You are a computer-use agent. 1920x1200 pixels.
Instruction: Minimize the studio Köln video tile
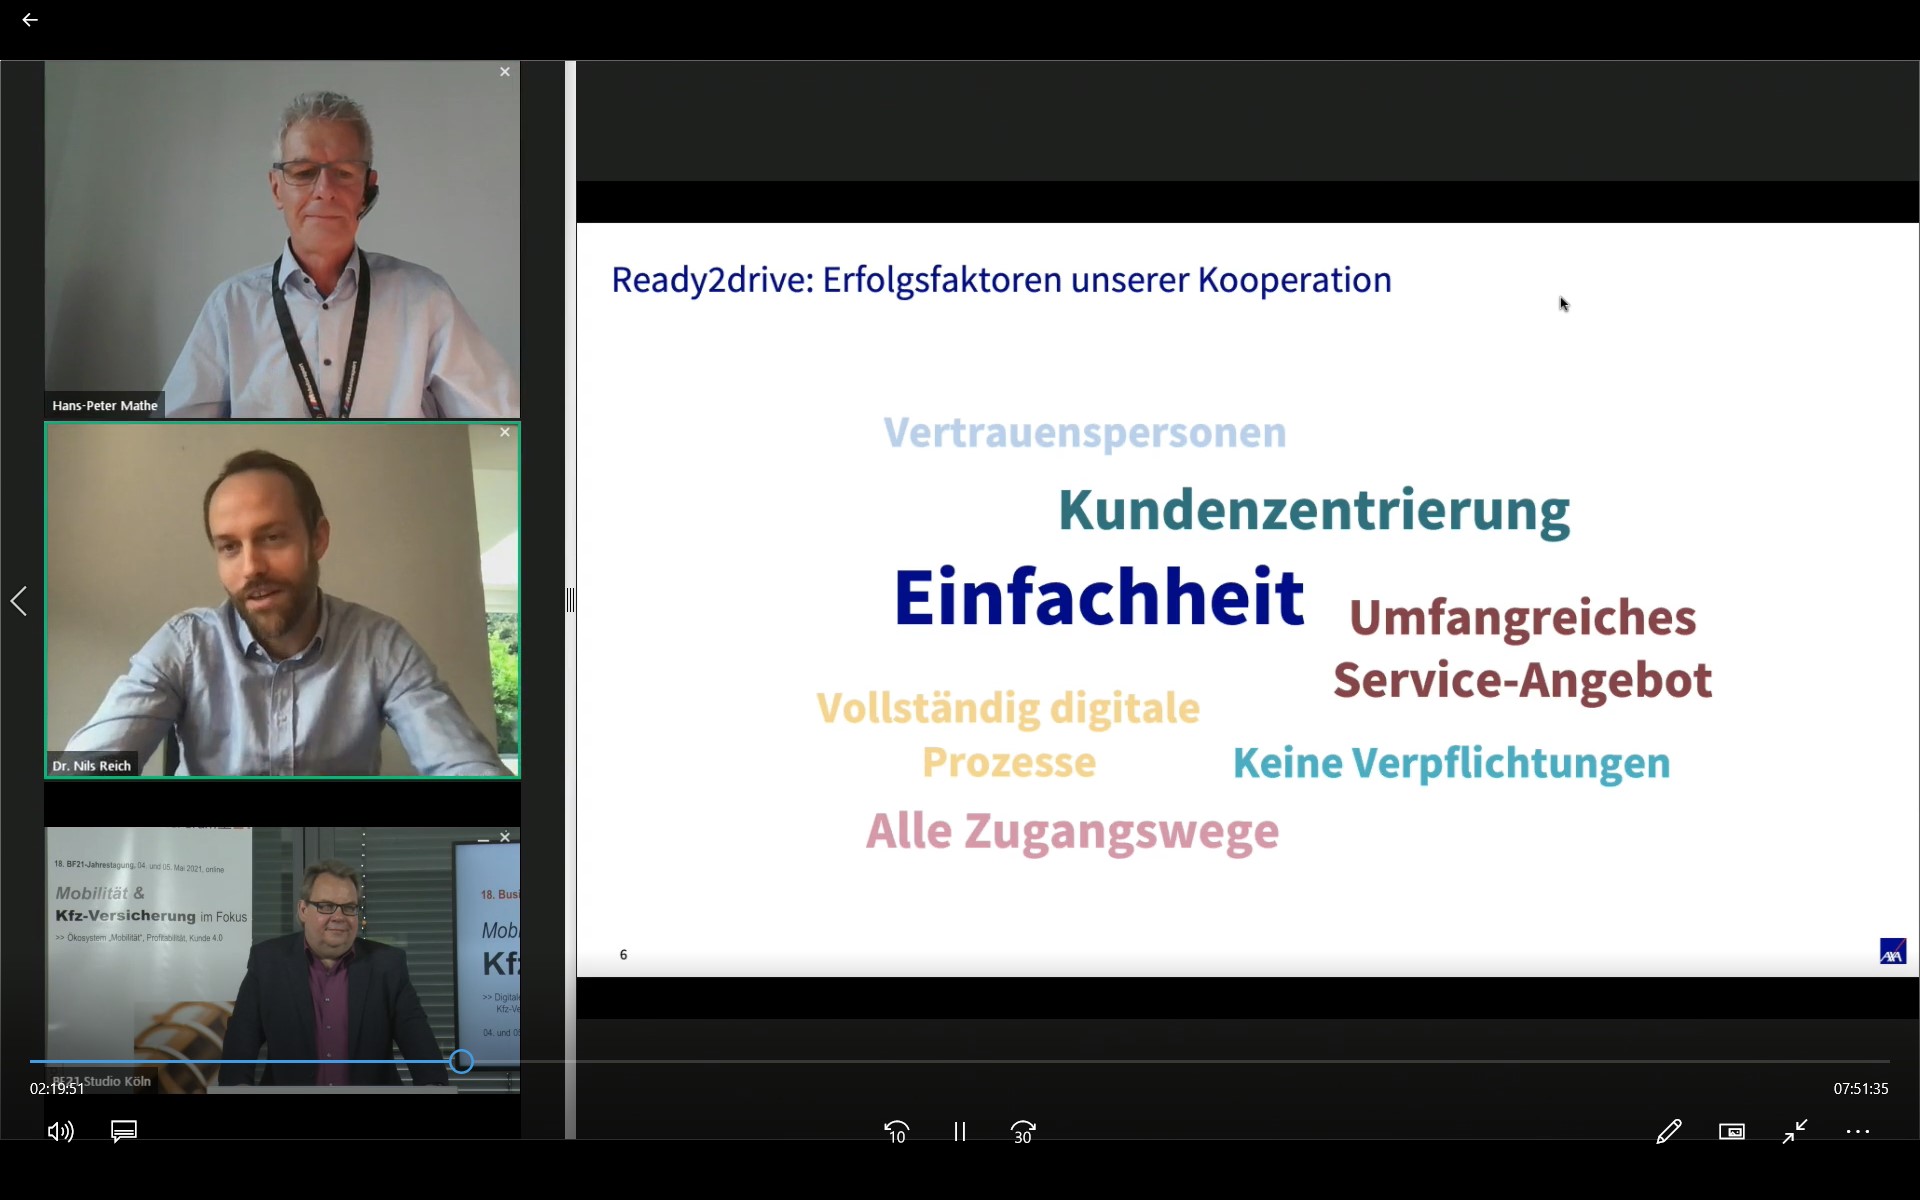tap(484, 839)
